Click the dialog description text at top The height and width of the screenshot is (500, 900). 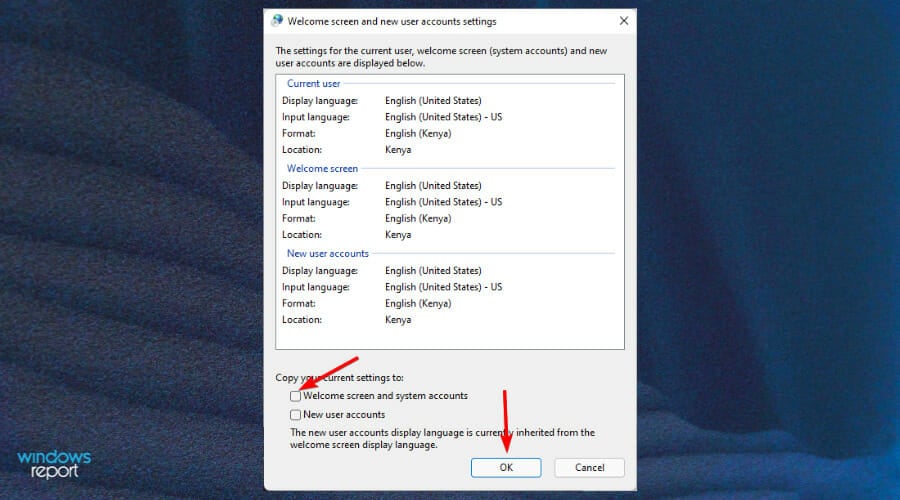point(441,57)
